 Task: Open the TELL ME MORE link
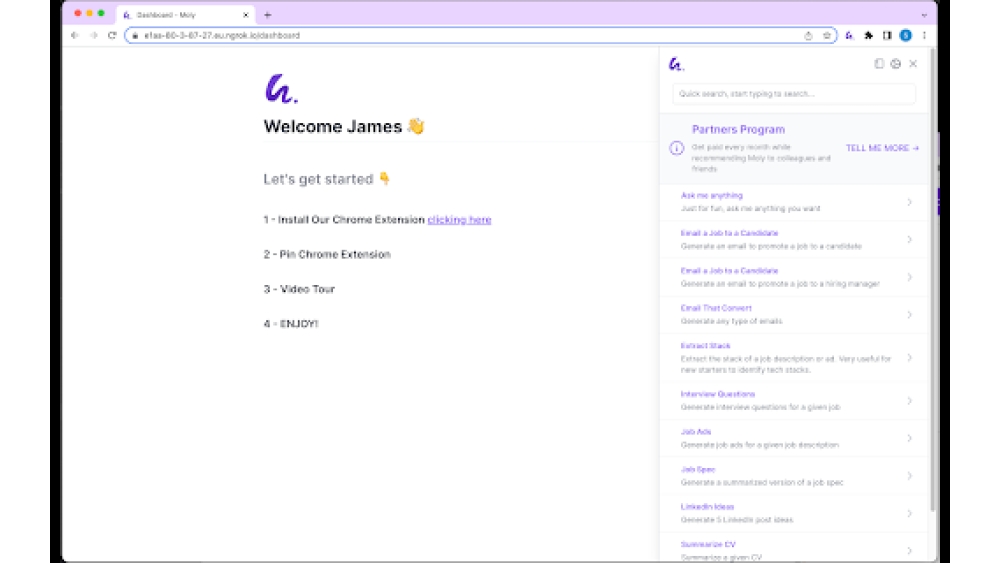[x=882, y=148]
